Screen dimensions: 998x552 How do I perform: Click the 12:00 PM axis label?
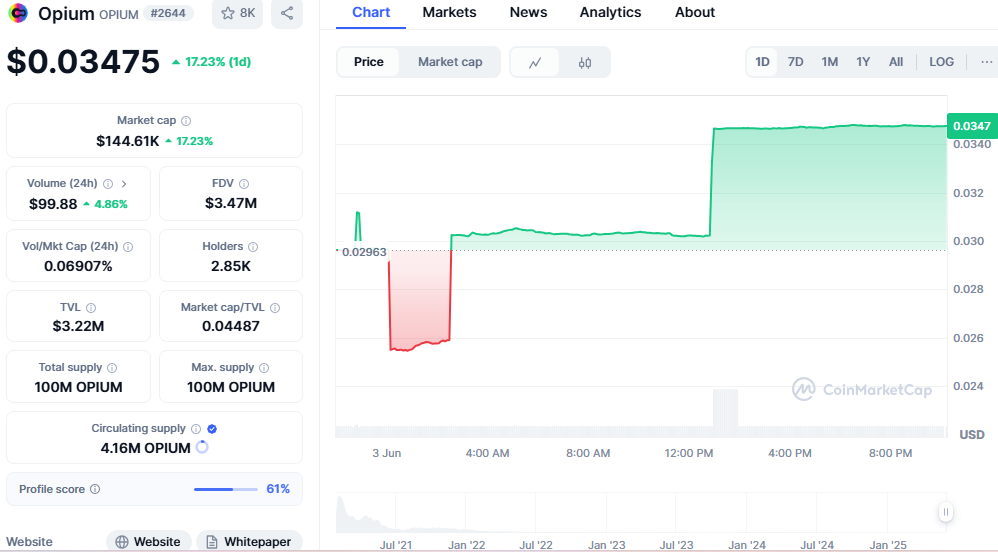(689, 453)
